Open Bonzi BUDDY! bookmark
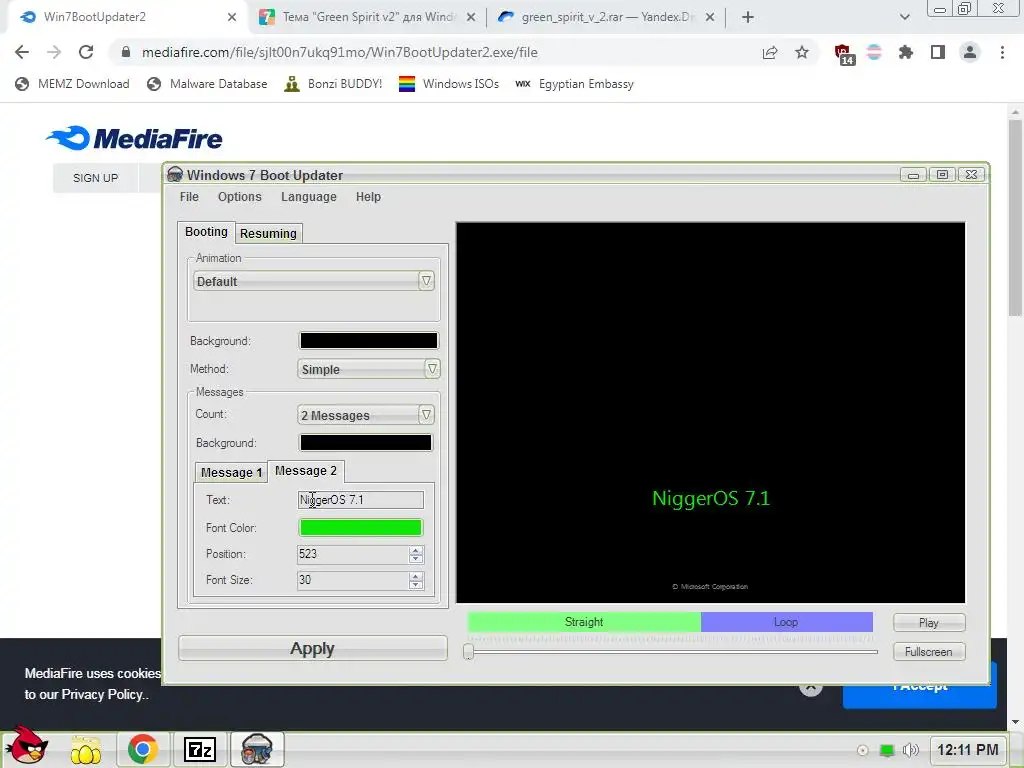Viewport: 1024px width, 768px height. point(333,84)
